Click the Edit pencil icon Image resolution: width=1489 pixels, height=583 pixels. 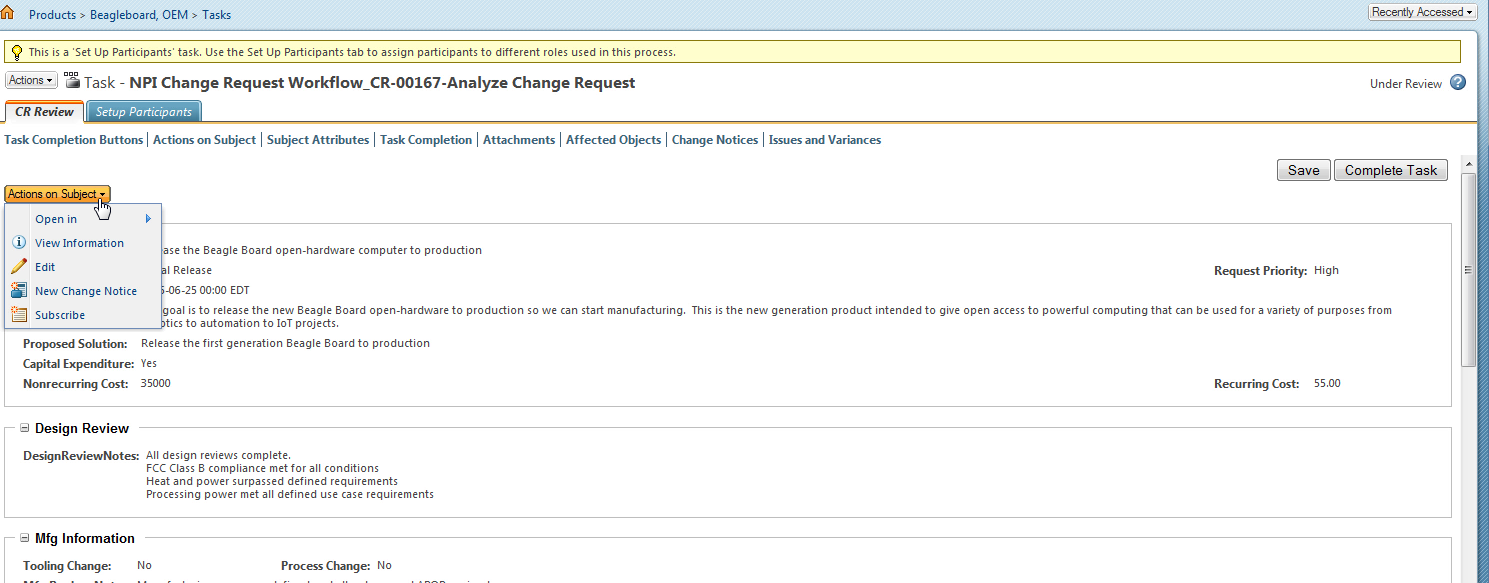tap(18, 267)
